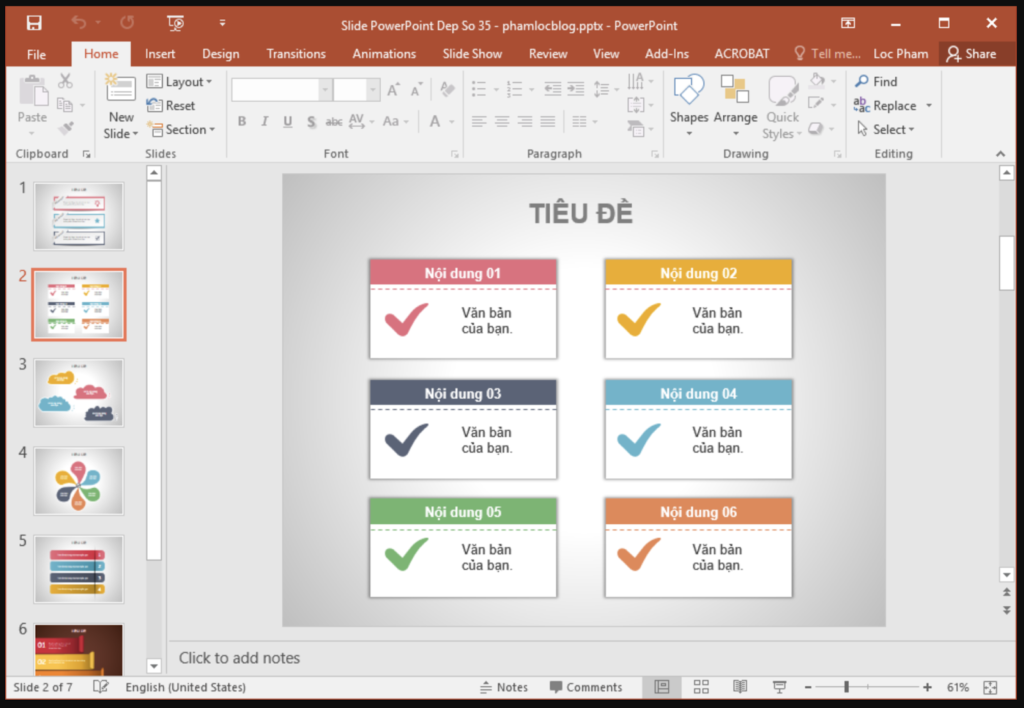Click the zoom slider handle
Screen dimensions: 1024x708
tap(846, 687)
